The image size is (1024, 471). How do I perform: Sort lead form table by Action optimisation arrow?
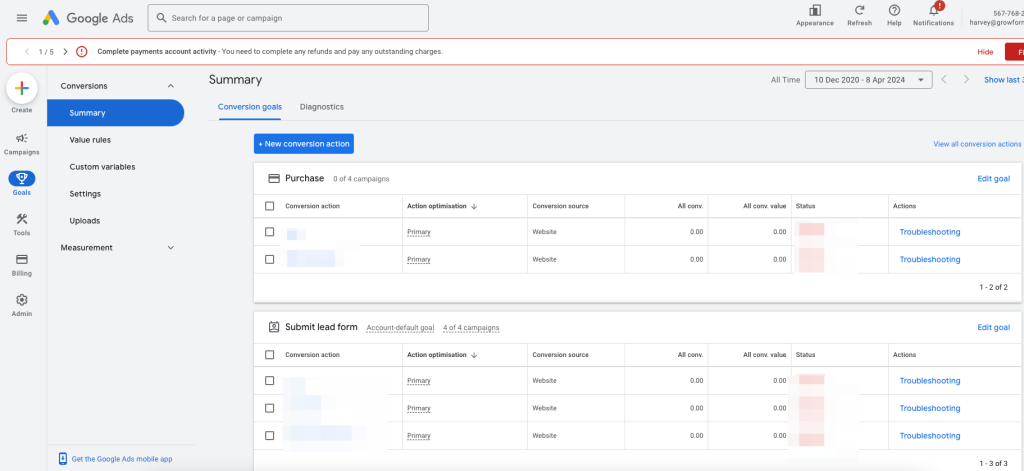[x=474, y=355]
